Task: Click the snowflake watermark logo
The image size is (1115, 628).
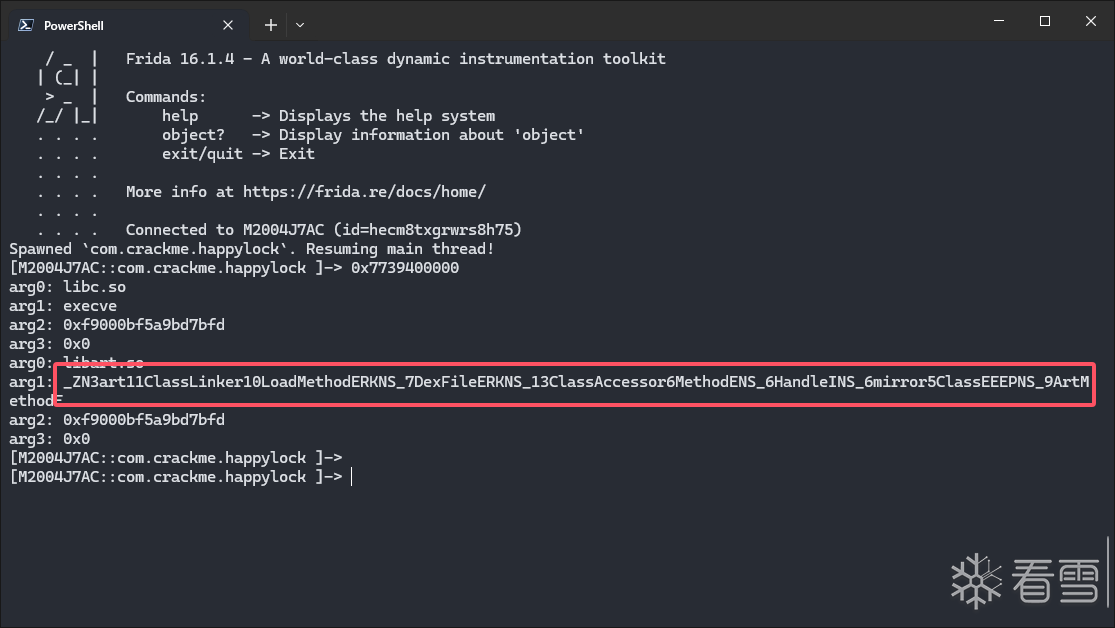Action: pyautogui.click(x=975, y=579)
